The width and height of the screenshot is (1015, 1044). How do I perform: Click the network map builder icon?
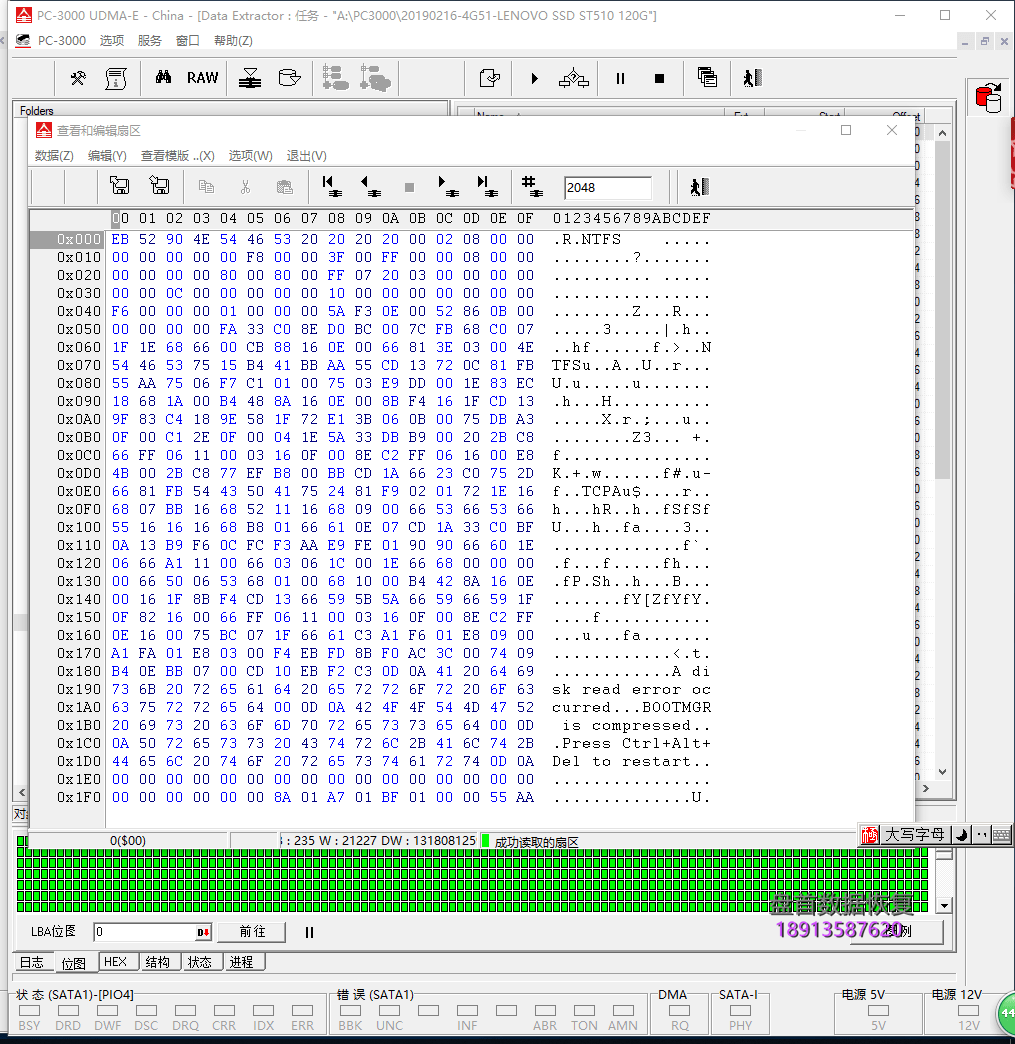(x=573, y=79)
